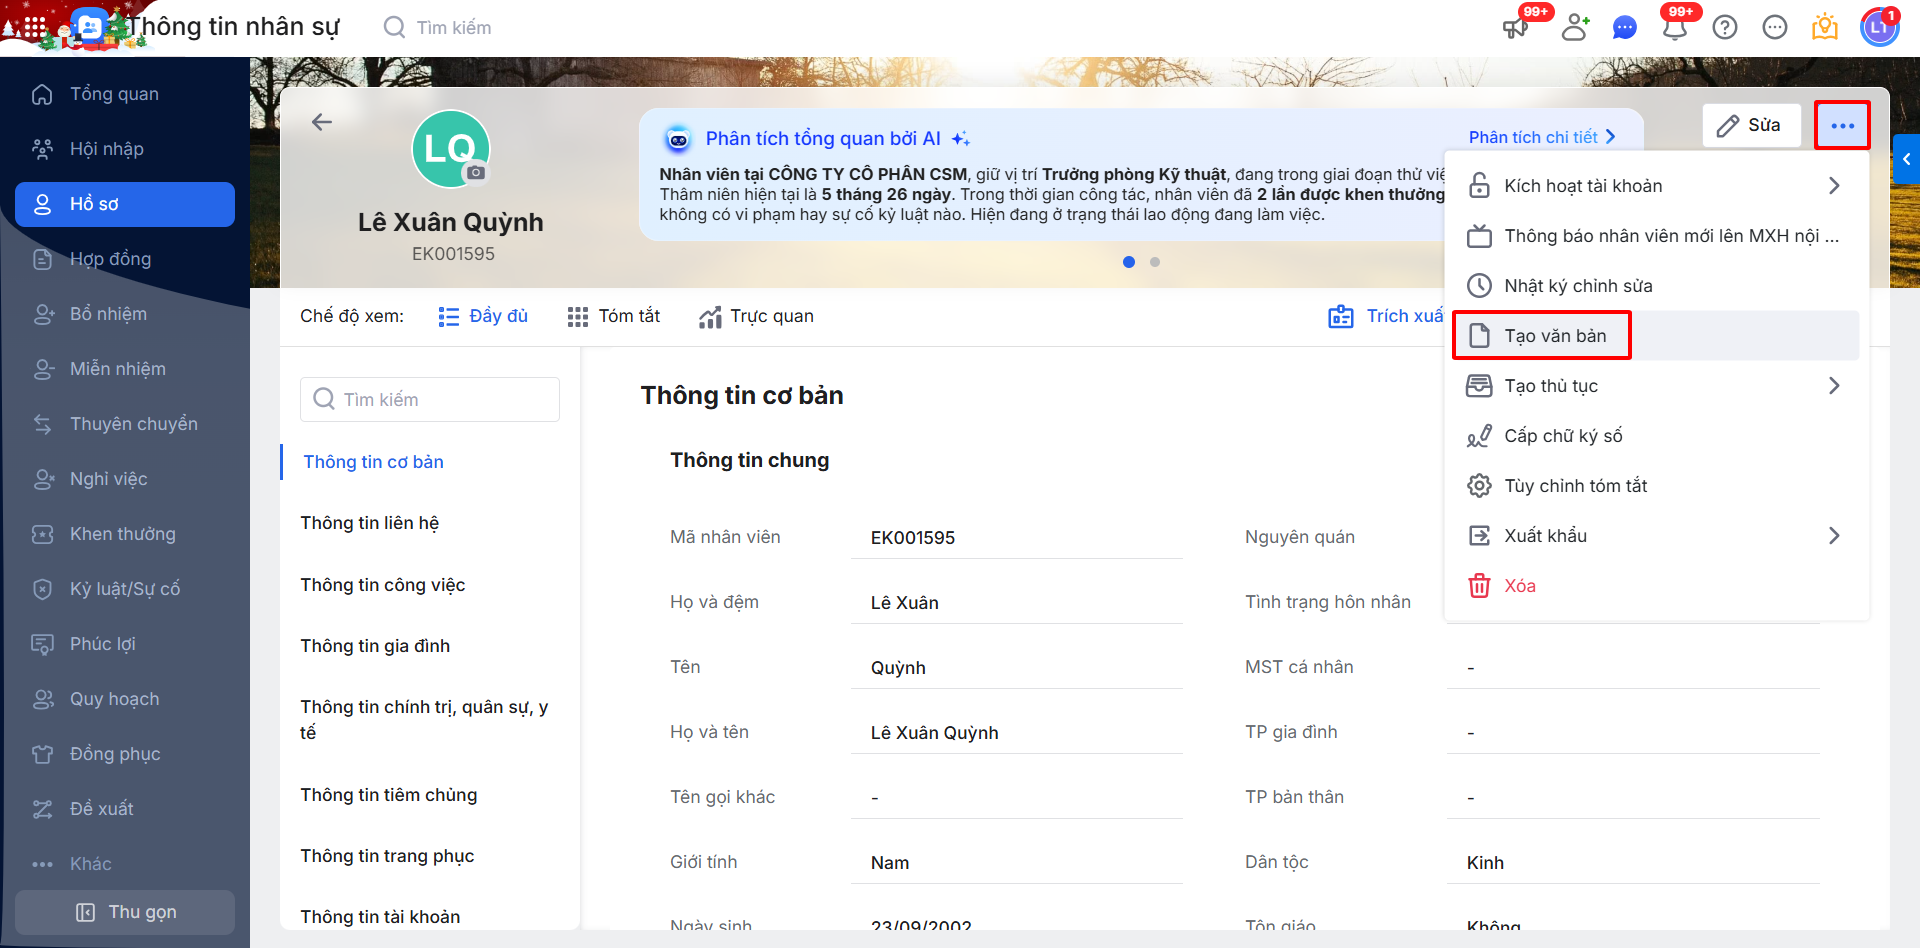Click the orange gift icon in header
Viewport: 1920px width, 948px height.
[x=1825, y=27]
